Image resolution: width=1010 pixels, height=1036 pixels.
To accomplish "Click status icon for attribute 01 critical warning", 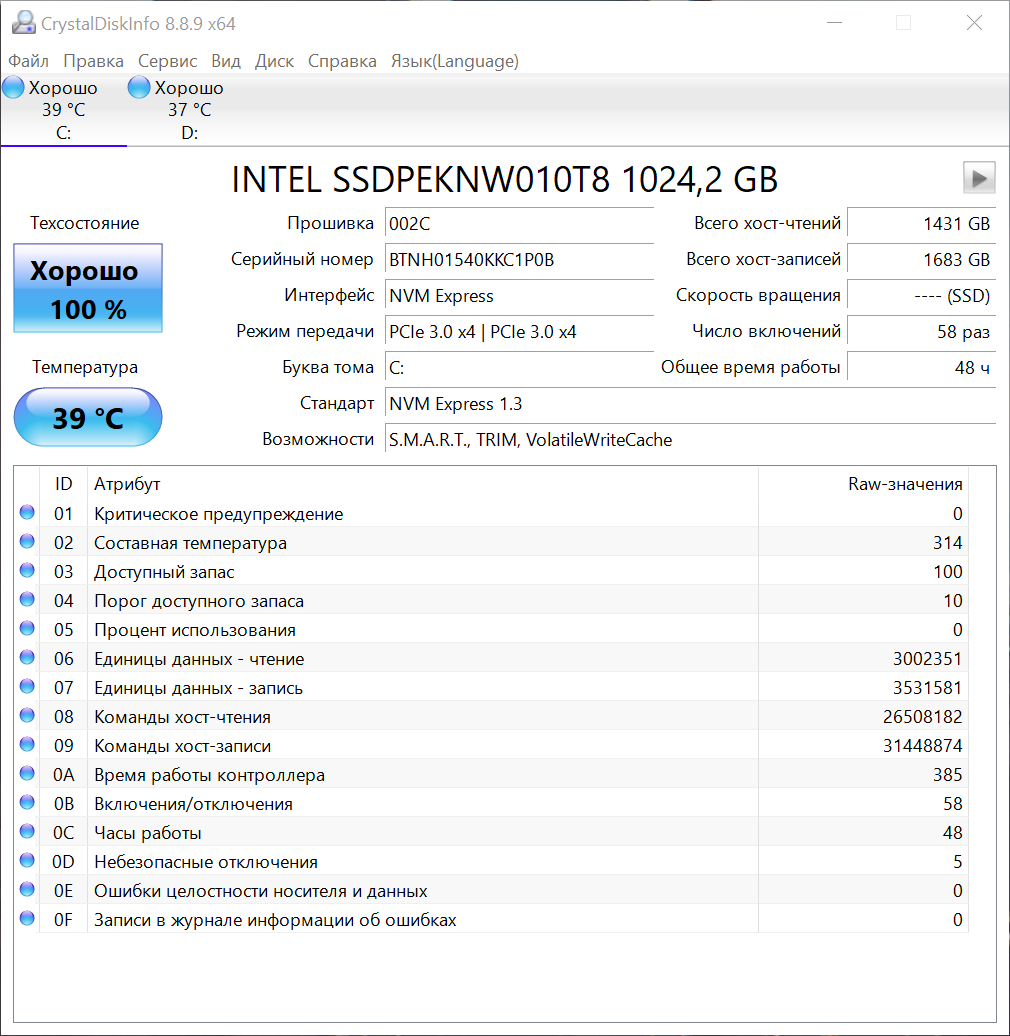I will (x=27, y=513).
